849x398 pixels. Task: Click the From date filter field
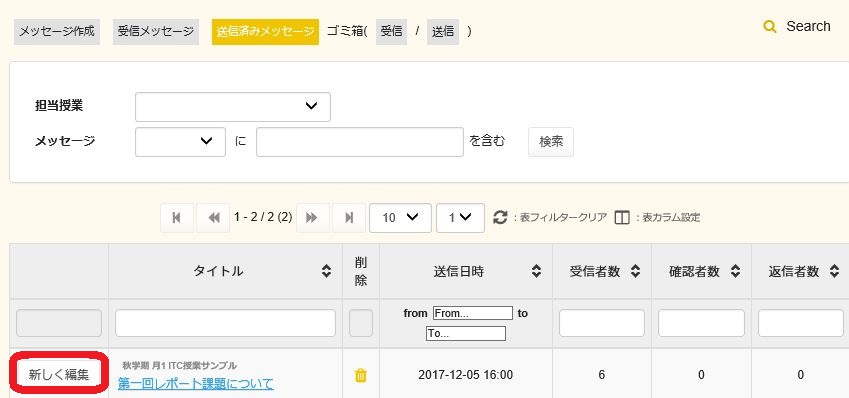pyautogui.click(x=473, y=313)
